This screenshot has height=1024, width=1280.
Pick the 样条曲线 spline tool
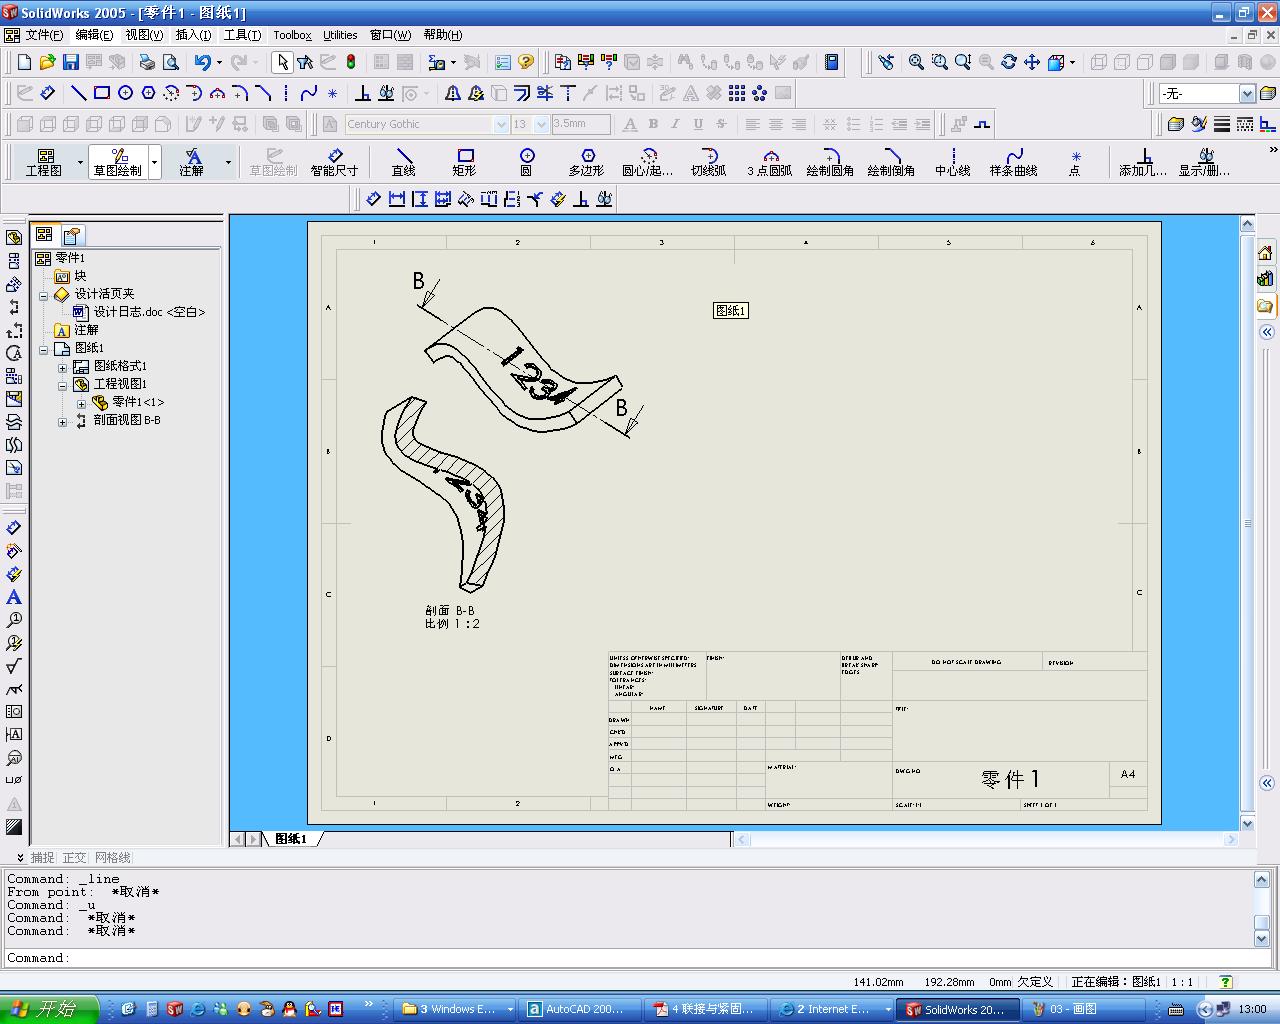click(1014, 162)
